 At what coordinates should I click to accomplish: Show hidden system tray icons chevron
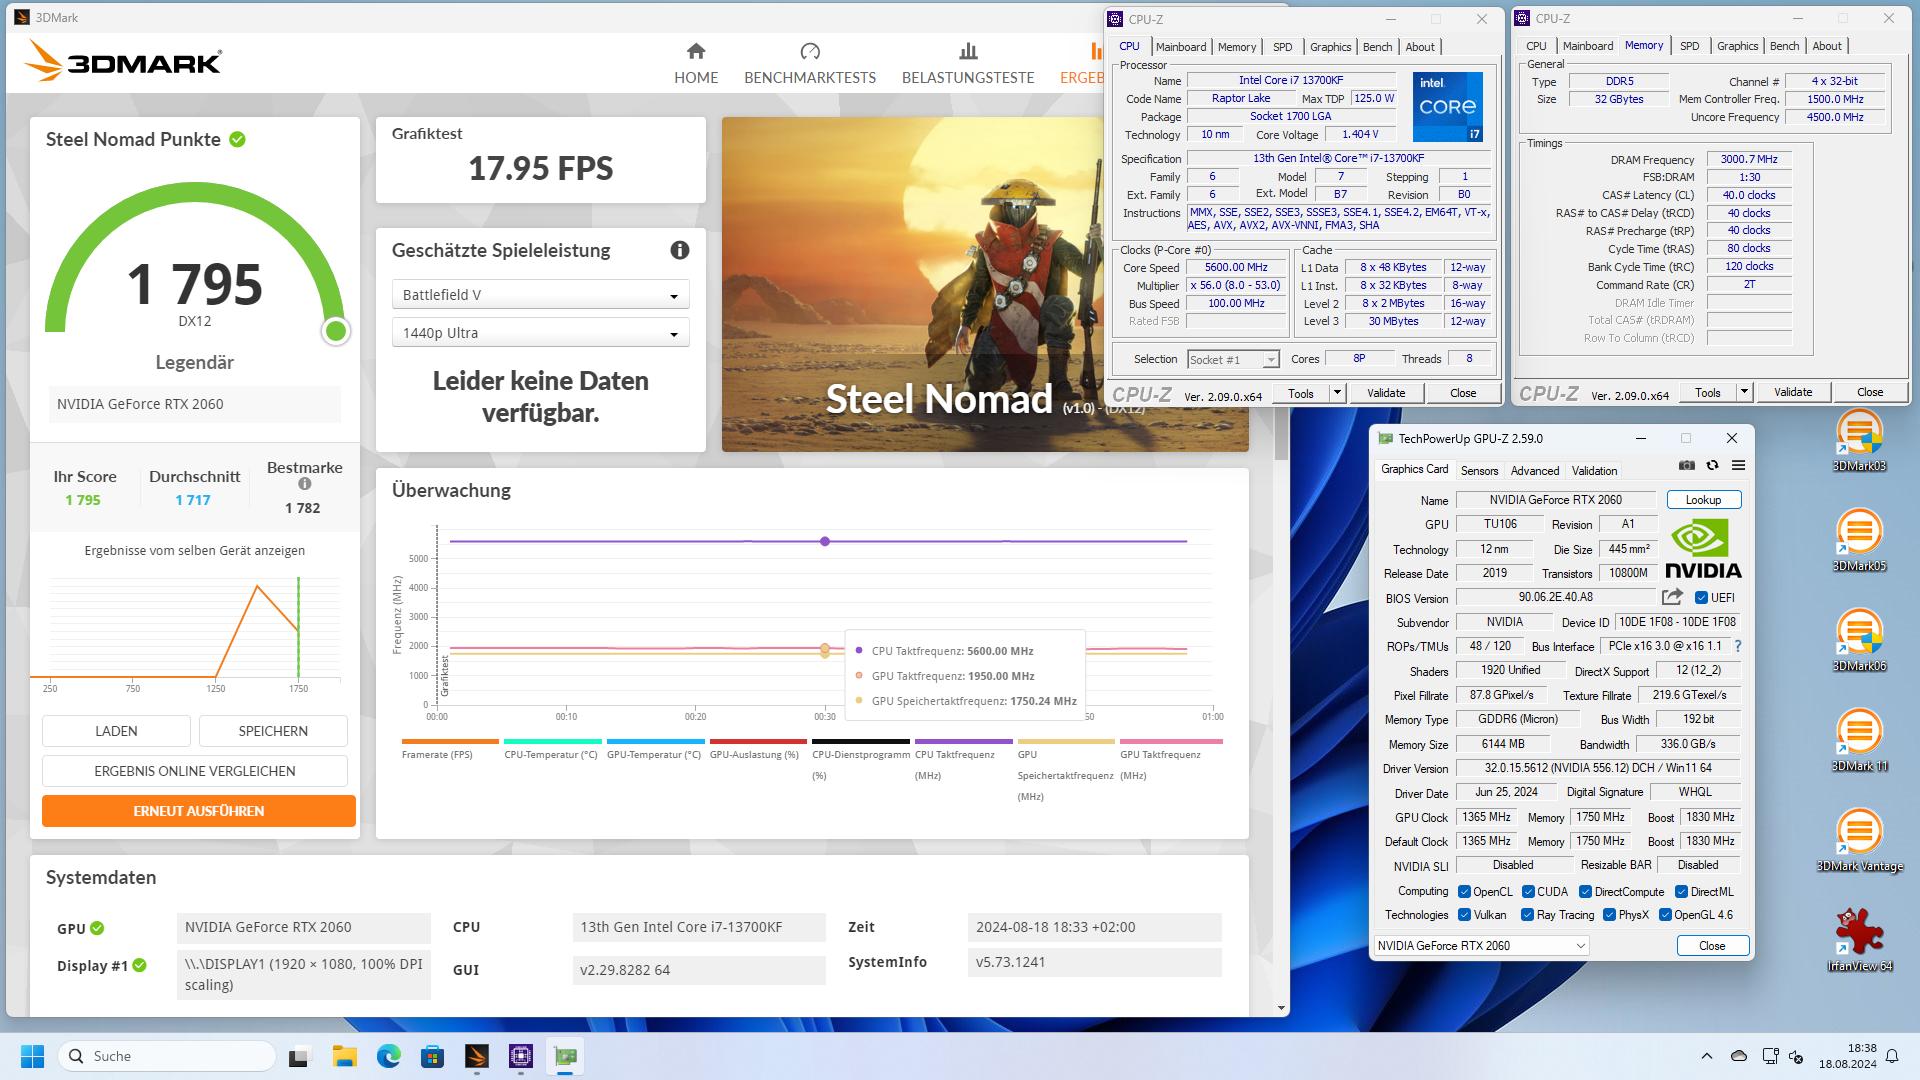click(1706, 1056)
